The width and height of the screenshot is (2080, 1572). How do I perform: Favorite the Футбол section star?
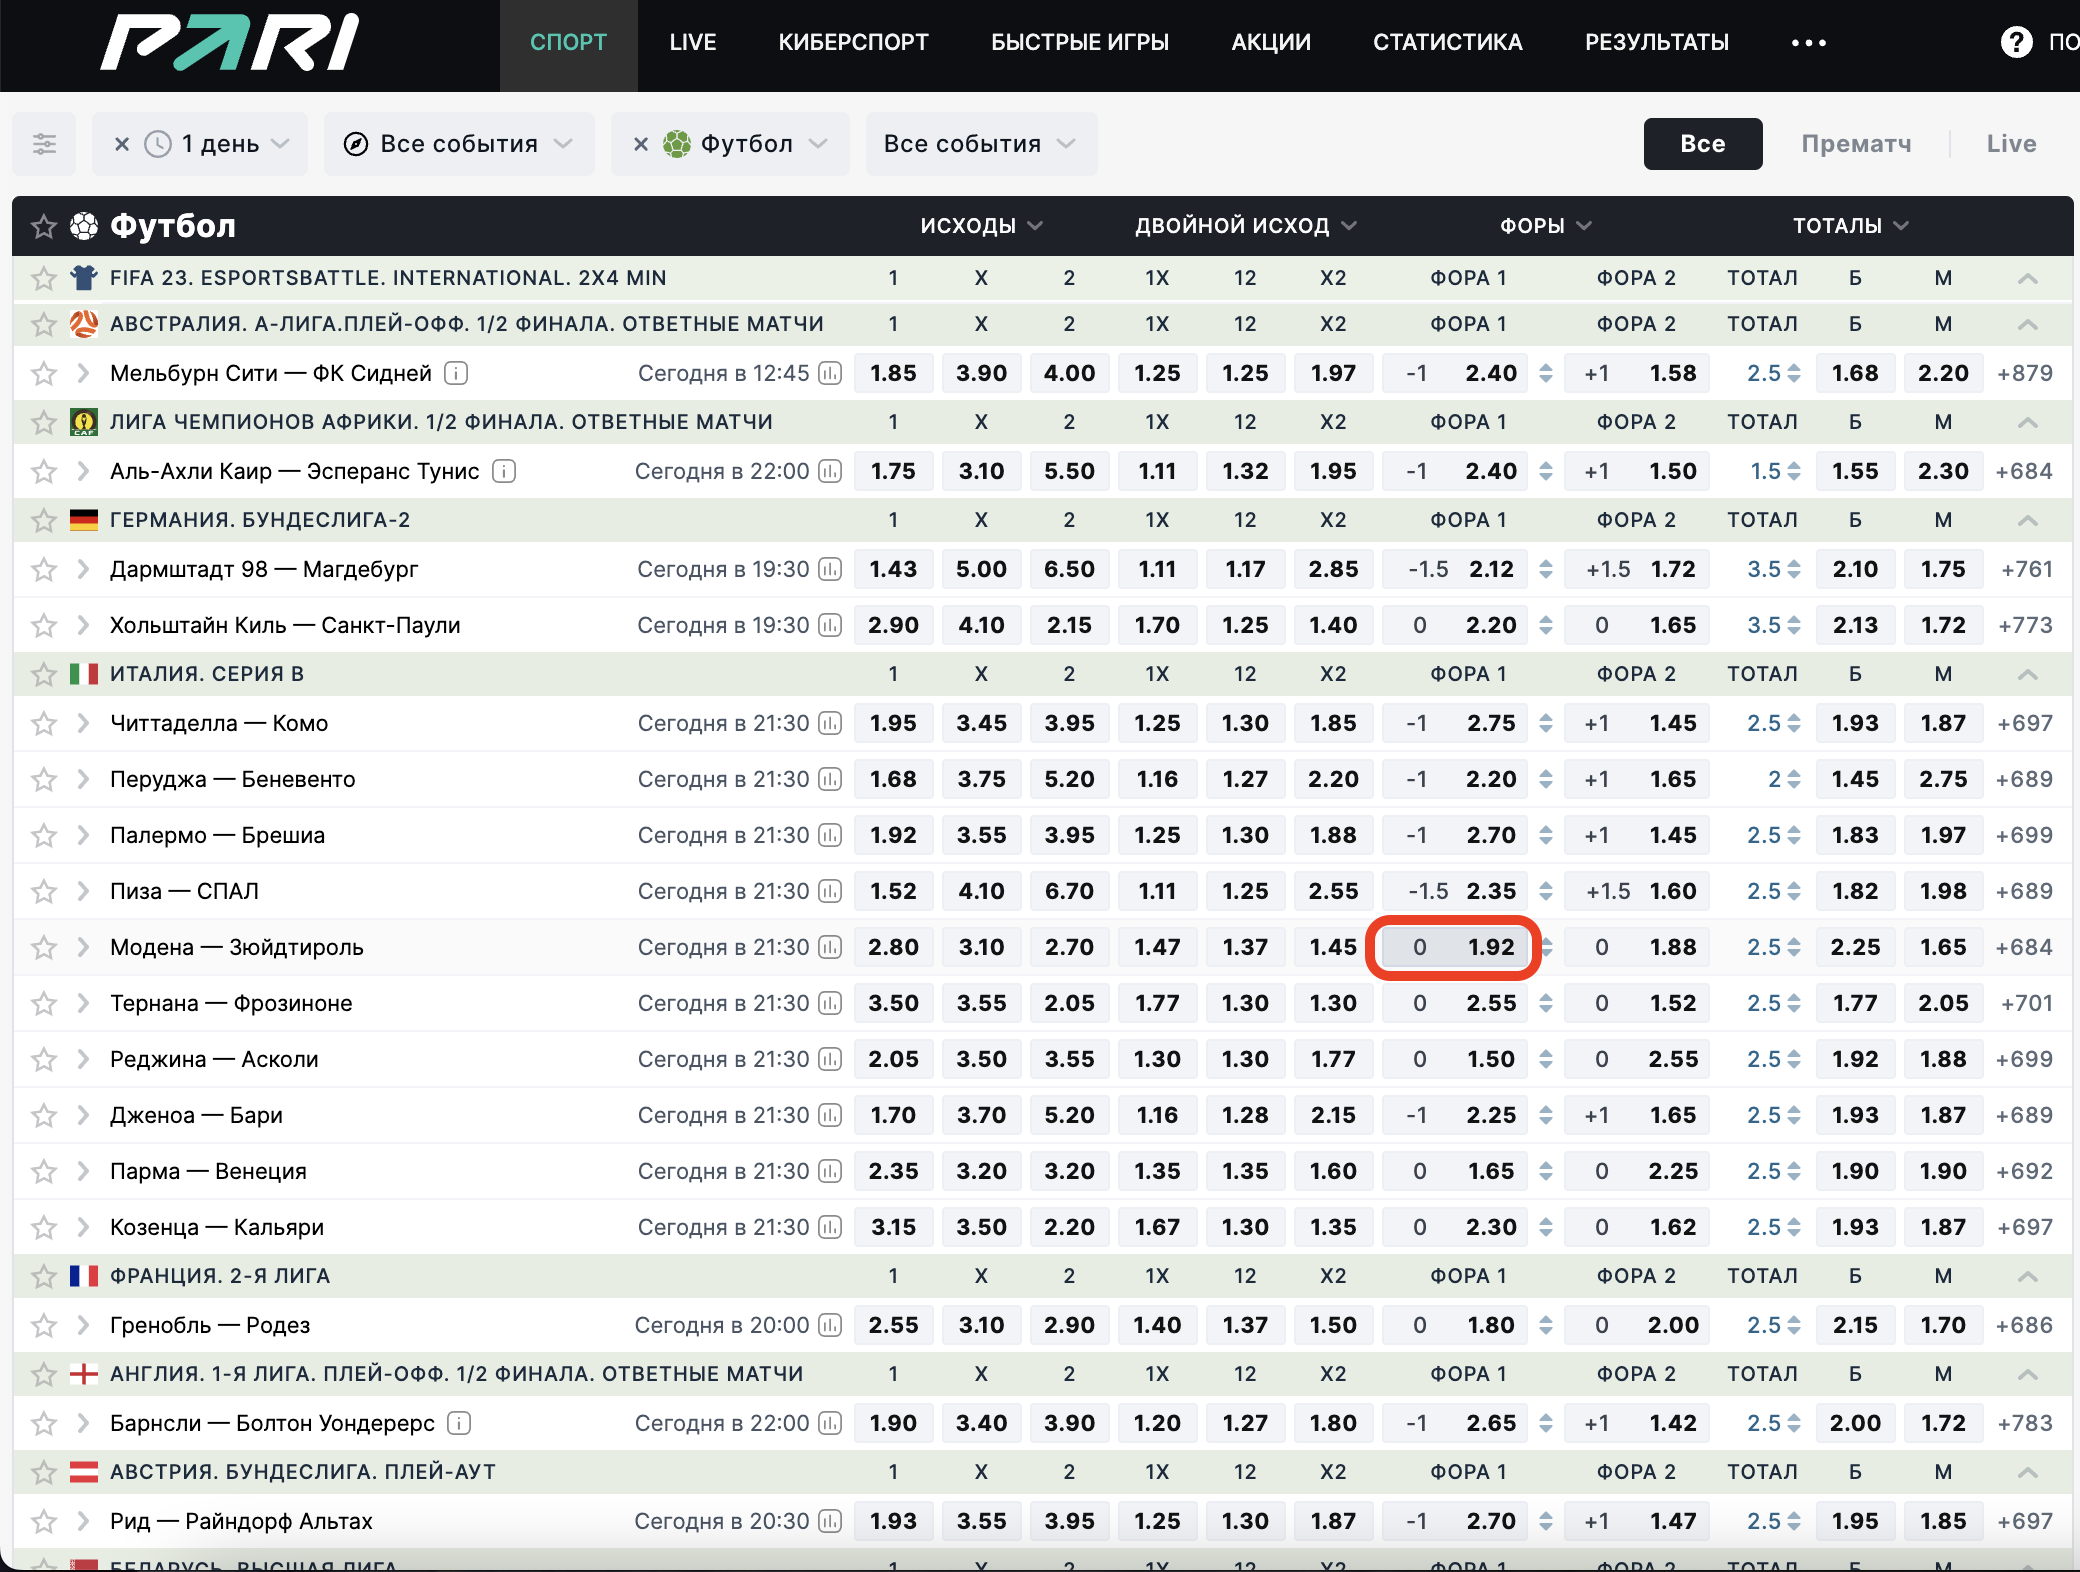(x=43, y=226)
